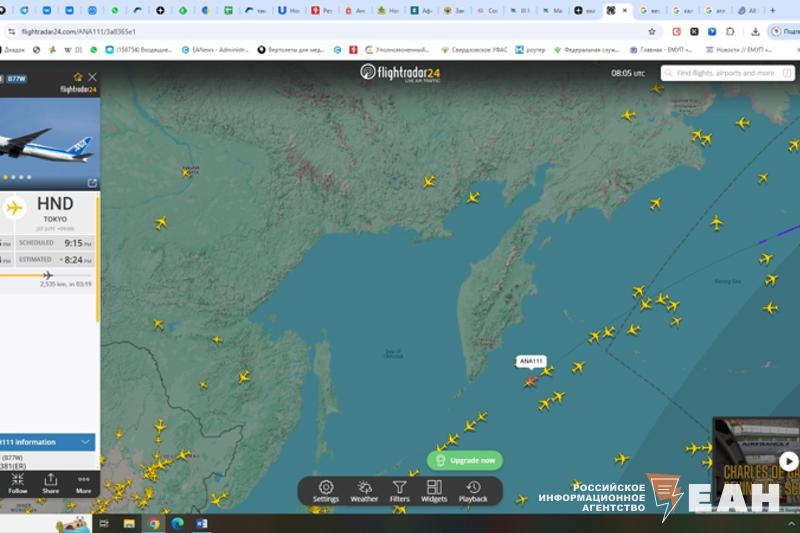Open the Filters funnel tool
The height and width of the screenshot is (533, 800).
point(399,489)
